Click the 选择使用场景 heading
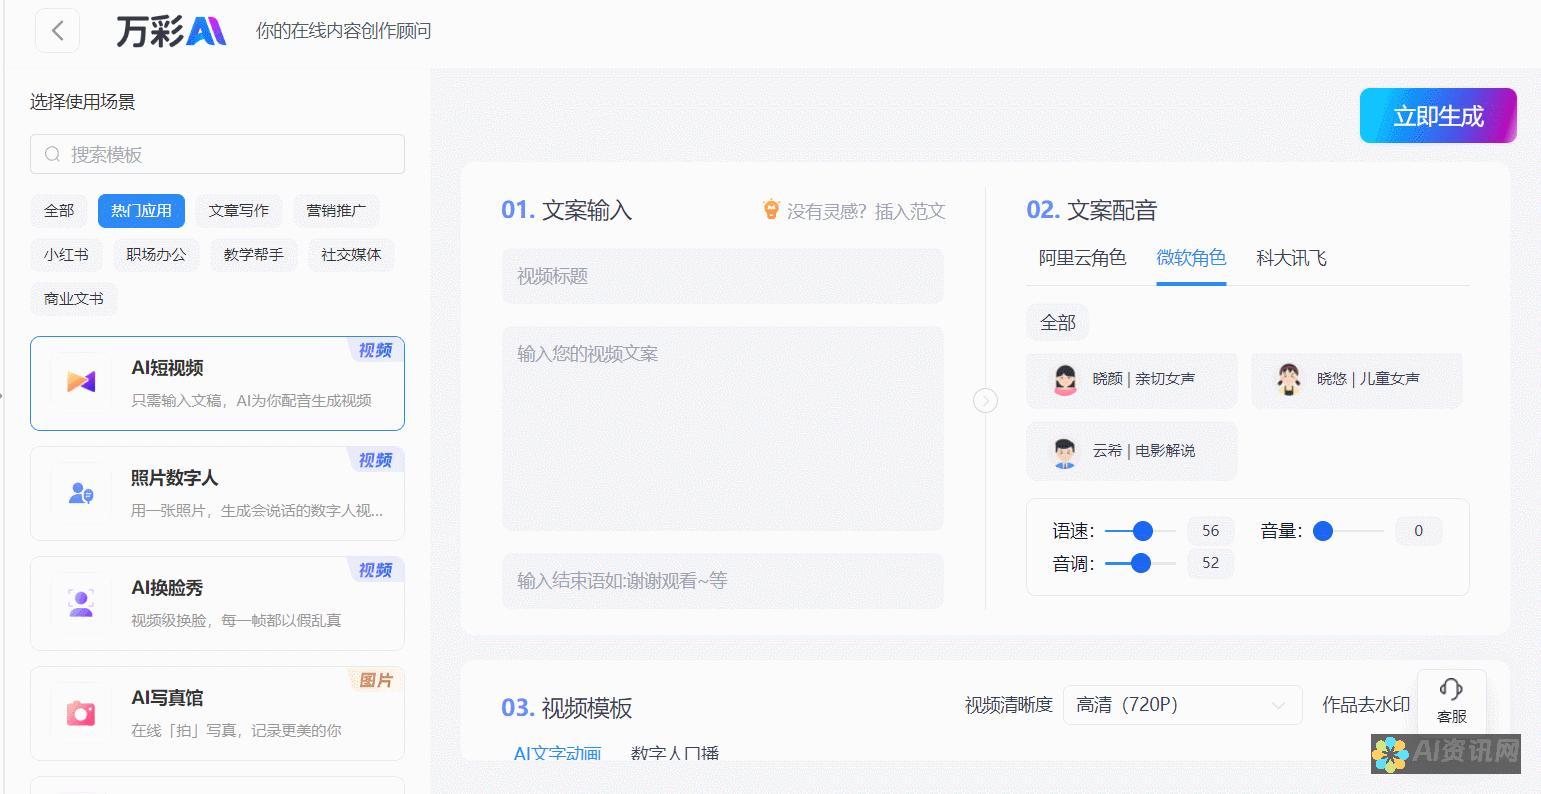 pyautogui.click(x=82, y=102)
